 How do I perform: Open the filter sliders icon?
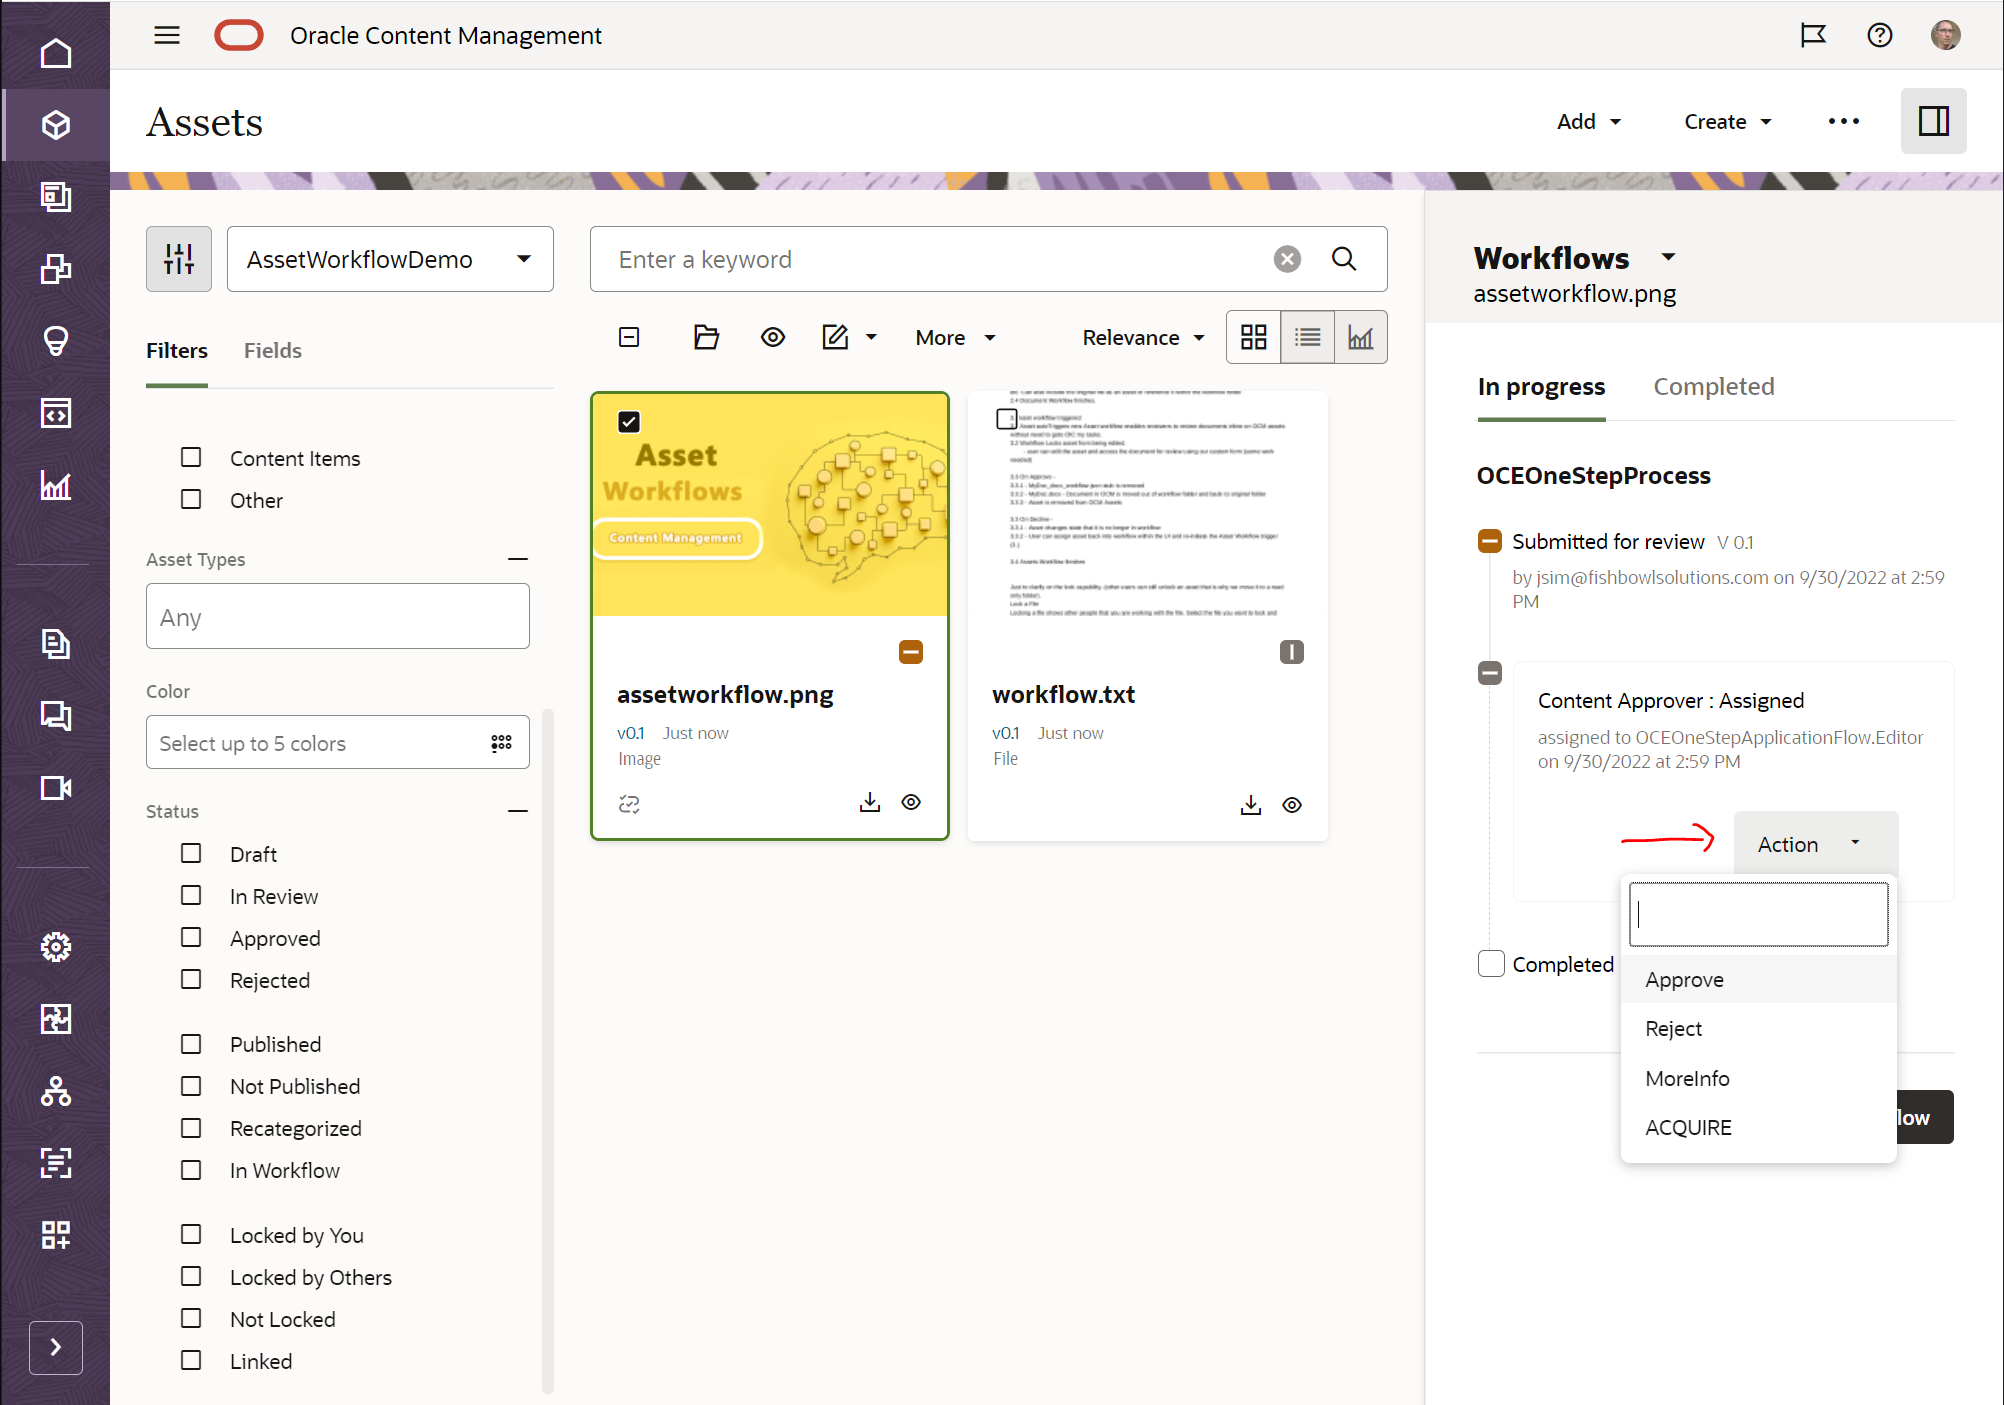coord(179,259)
